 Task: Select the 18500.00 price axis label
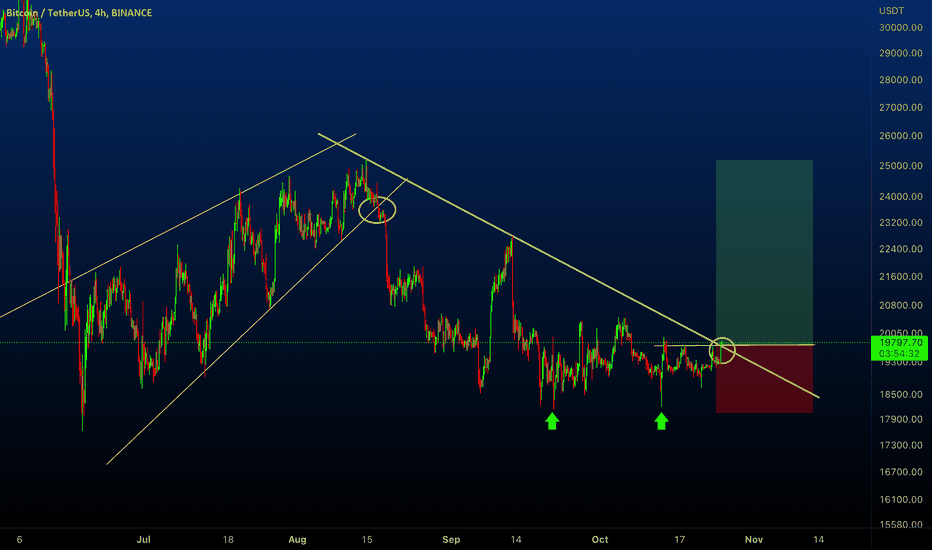(x=900, y=394)
